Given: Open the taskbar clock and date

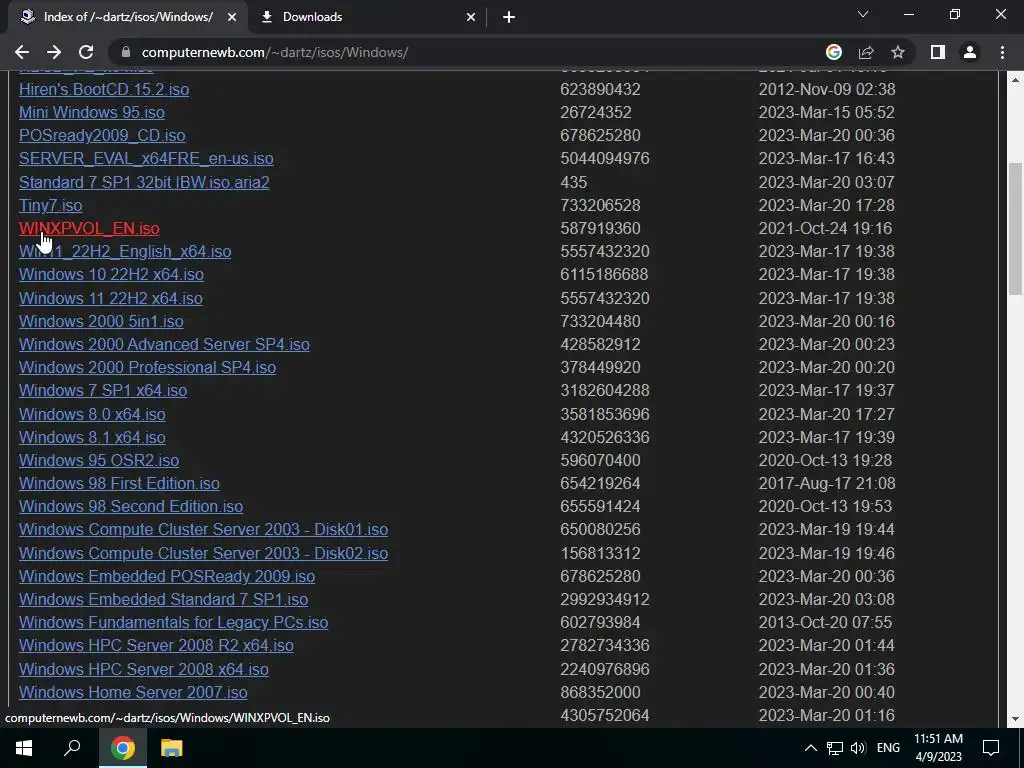Looking at the screenshot, I should [938, 748].
